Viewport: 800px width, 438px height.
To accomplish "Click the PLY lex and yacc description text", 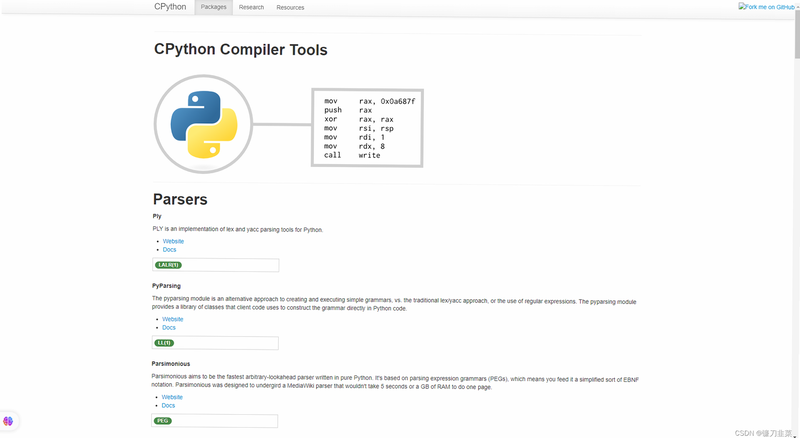I will click(238, 230).
